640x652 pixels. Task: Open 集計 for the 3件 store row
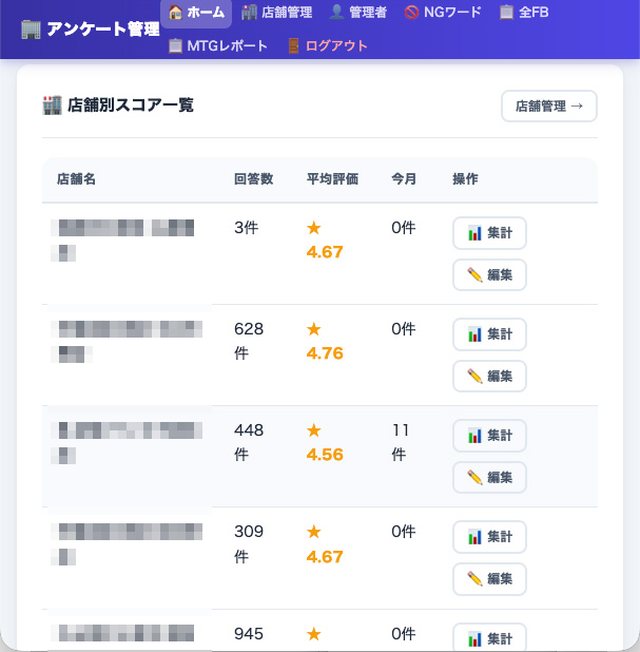tap(489, 233)
